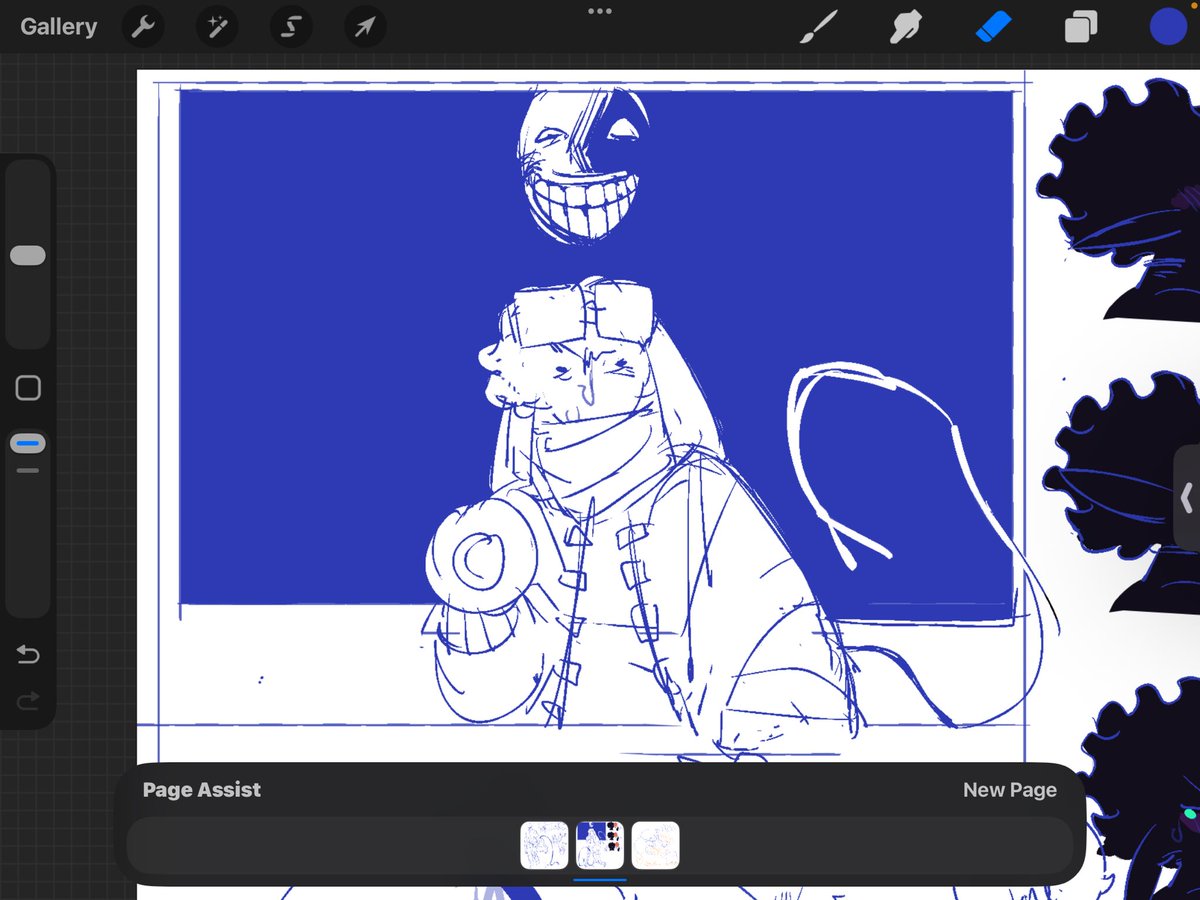This screenshot has width=1200, height=900.
Task: Open the Layers panel
Action: click(1081, 27)
